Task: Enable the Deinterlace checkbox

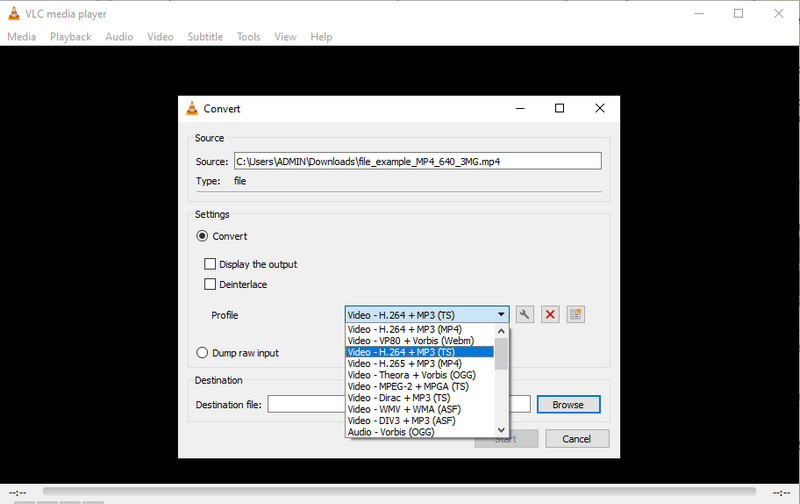Action: pyautogui.click(x=210, y=285)
